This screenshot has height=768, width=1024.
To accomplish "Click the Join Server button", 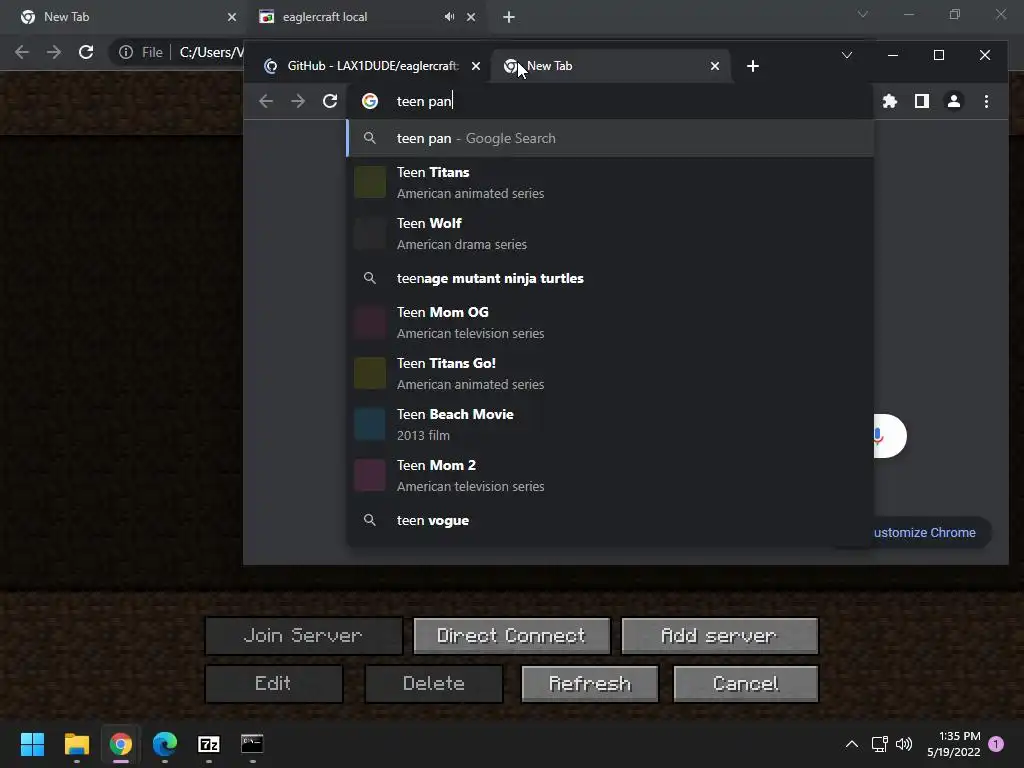I will point(304,636).
